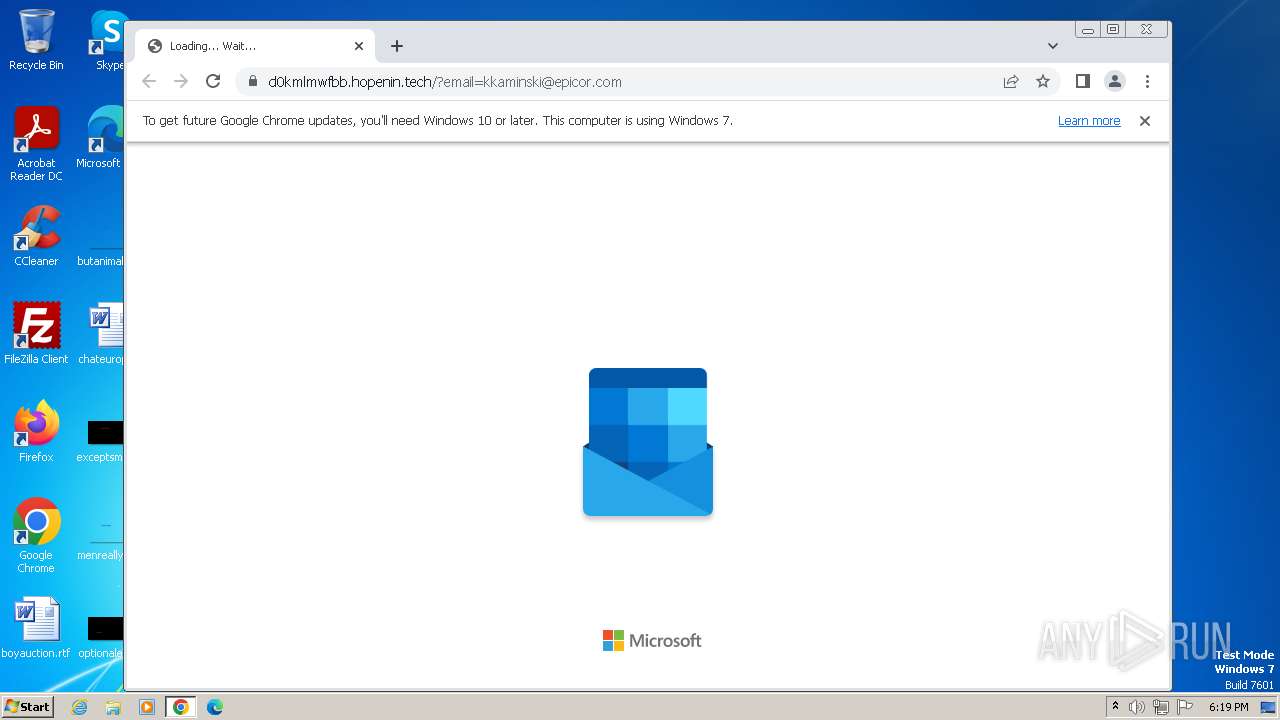Select the Loading… Wait… tab

[x=255, y=46]
